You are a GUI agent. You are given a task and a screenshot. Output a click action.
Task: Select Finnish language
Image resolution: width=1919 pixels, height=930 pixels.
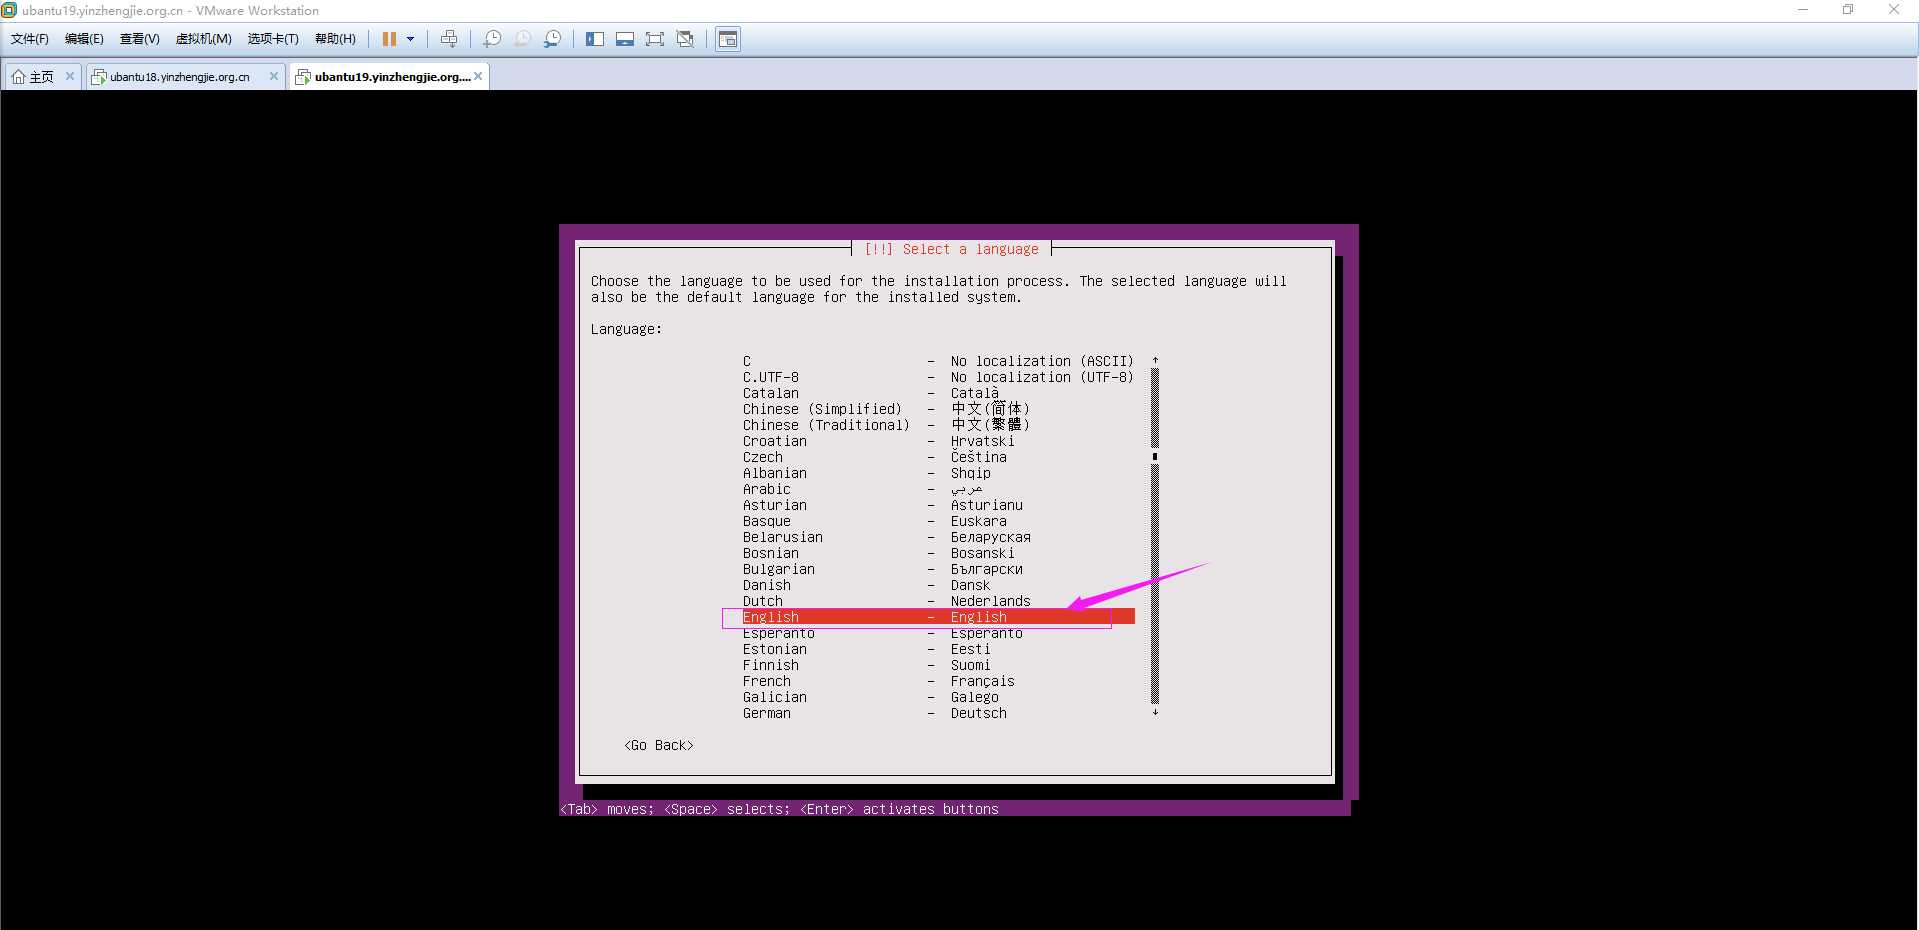[x=938, y=665]
